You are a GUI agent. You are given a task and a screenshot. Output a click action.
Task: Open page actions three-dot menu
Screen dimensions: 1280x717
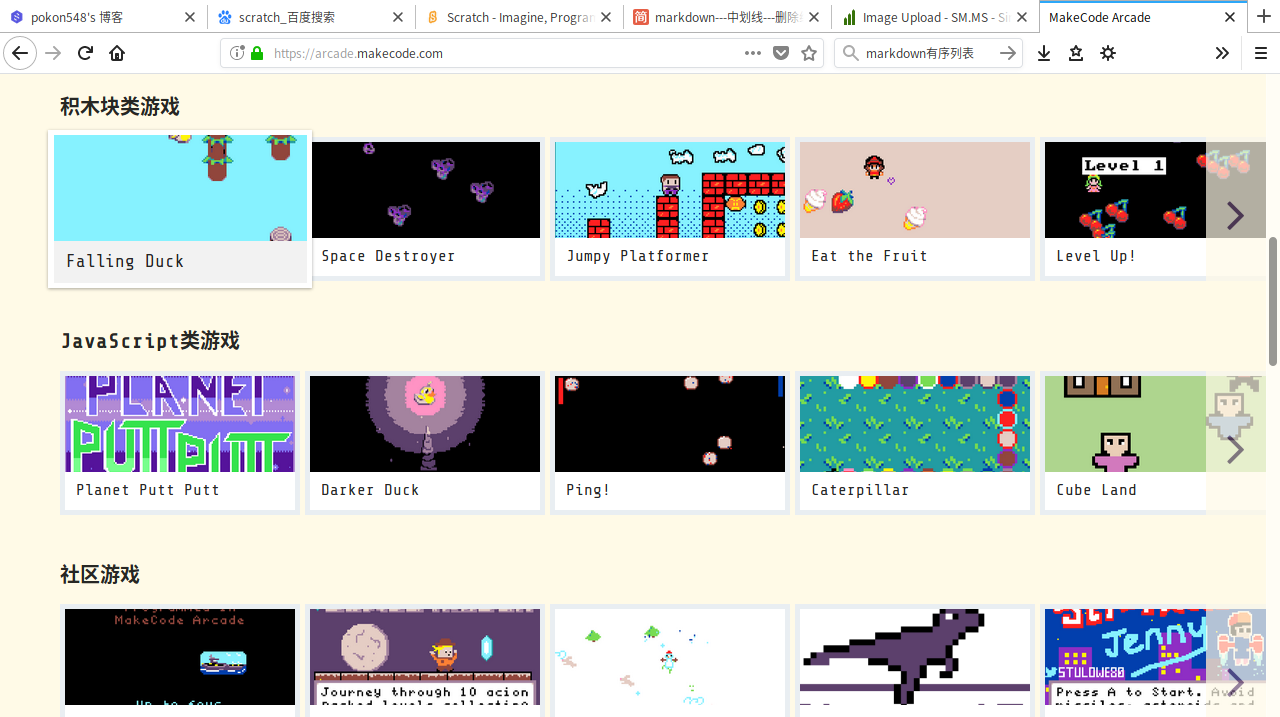pos(753,53)
